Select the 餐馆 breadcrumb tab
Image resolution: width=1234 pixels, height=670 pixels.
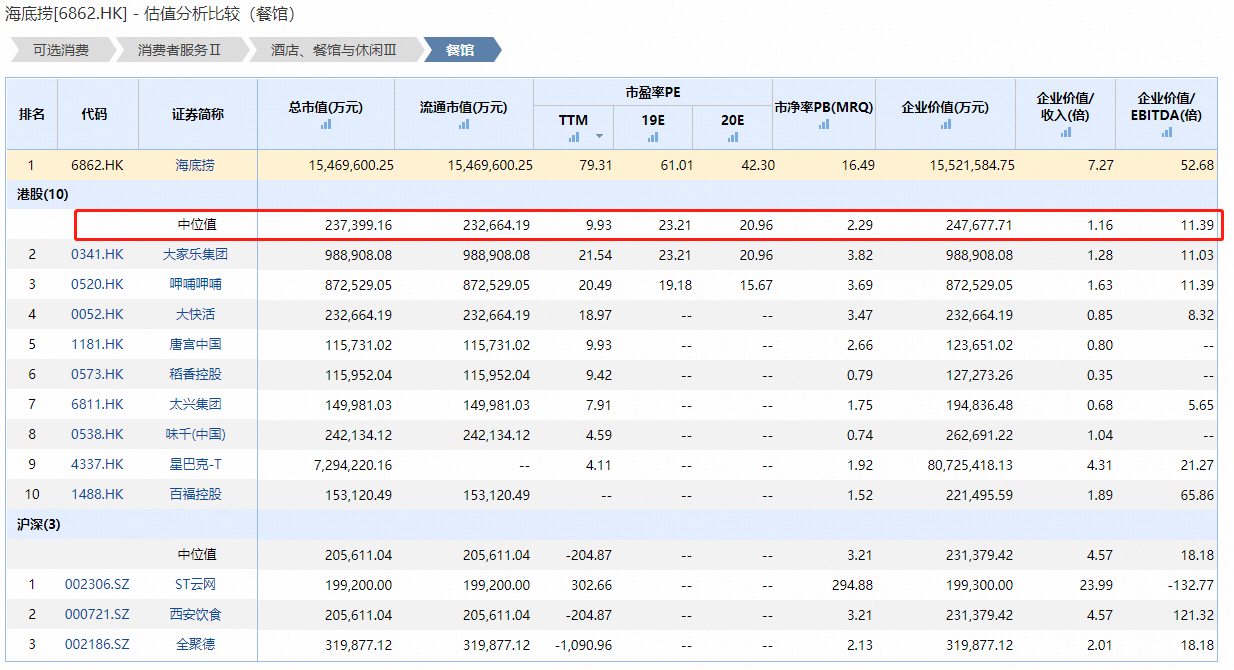[460, 50]
